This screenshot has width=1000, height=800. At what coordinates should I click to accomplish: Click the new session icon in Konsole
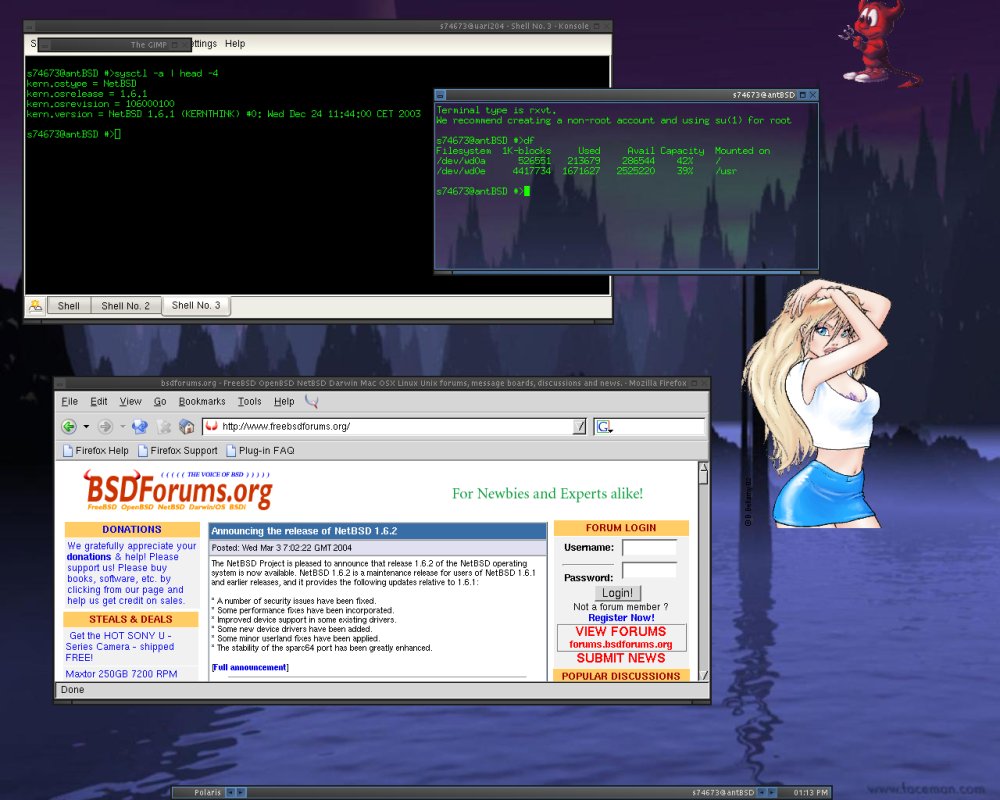click(x=35, y=306)
